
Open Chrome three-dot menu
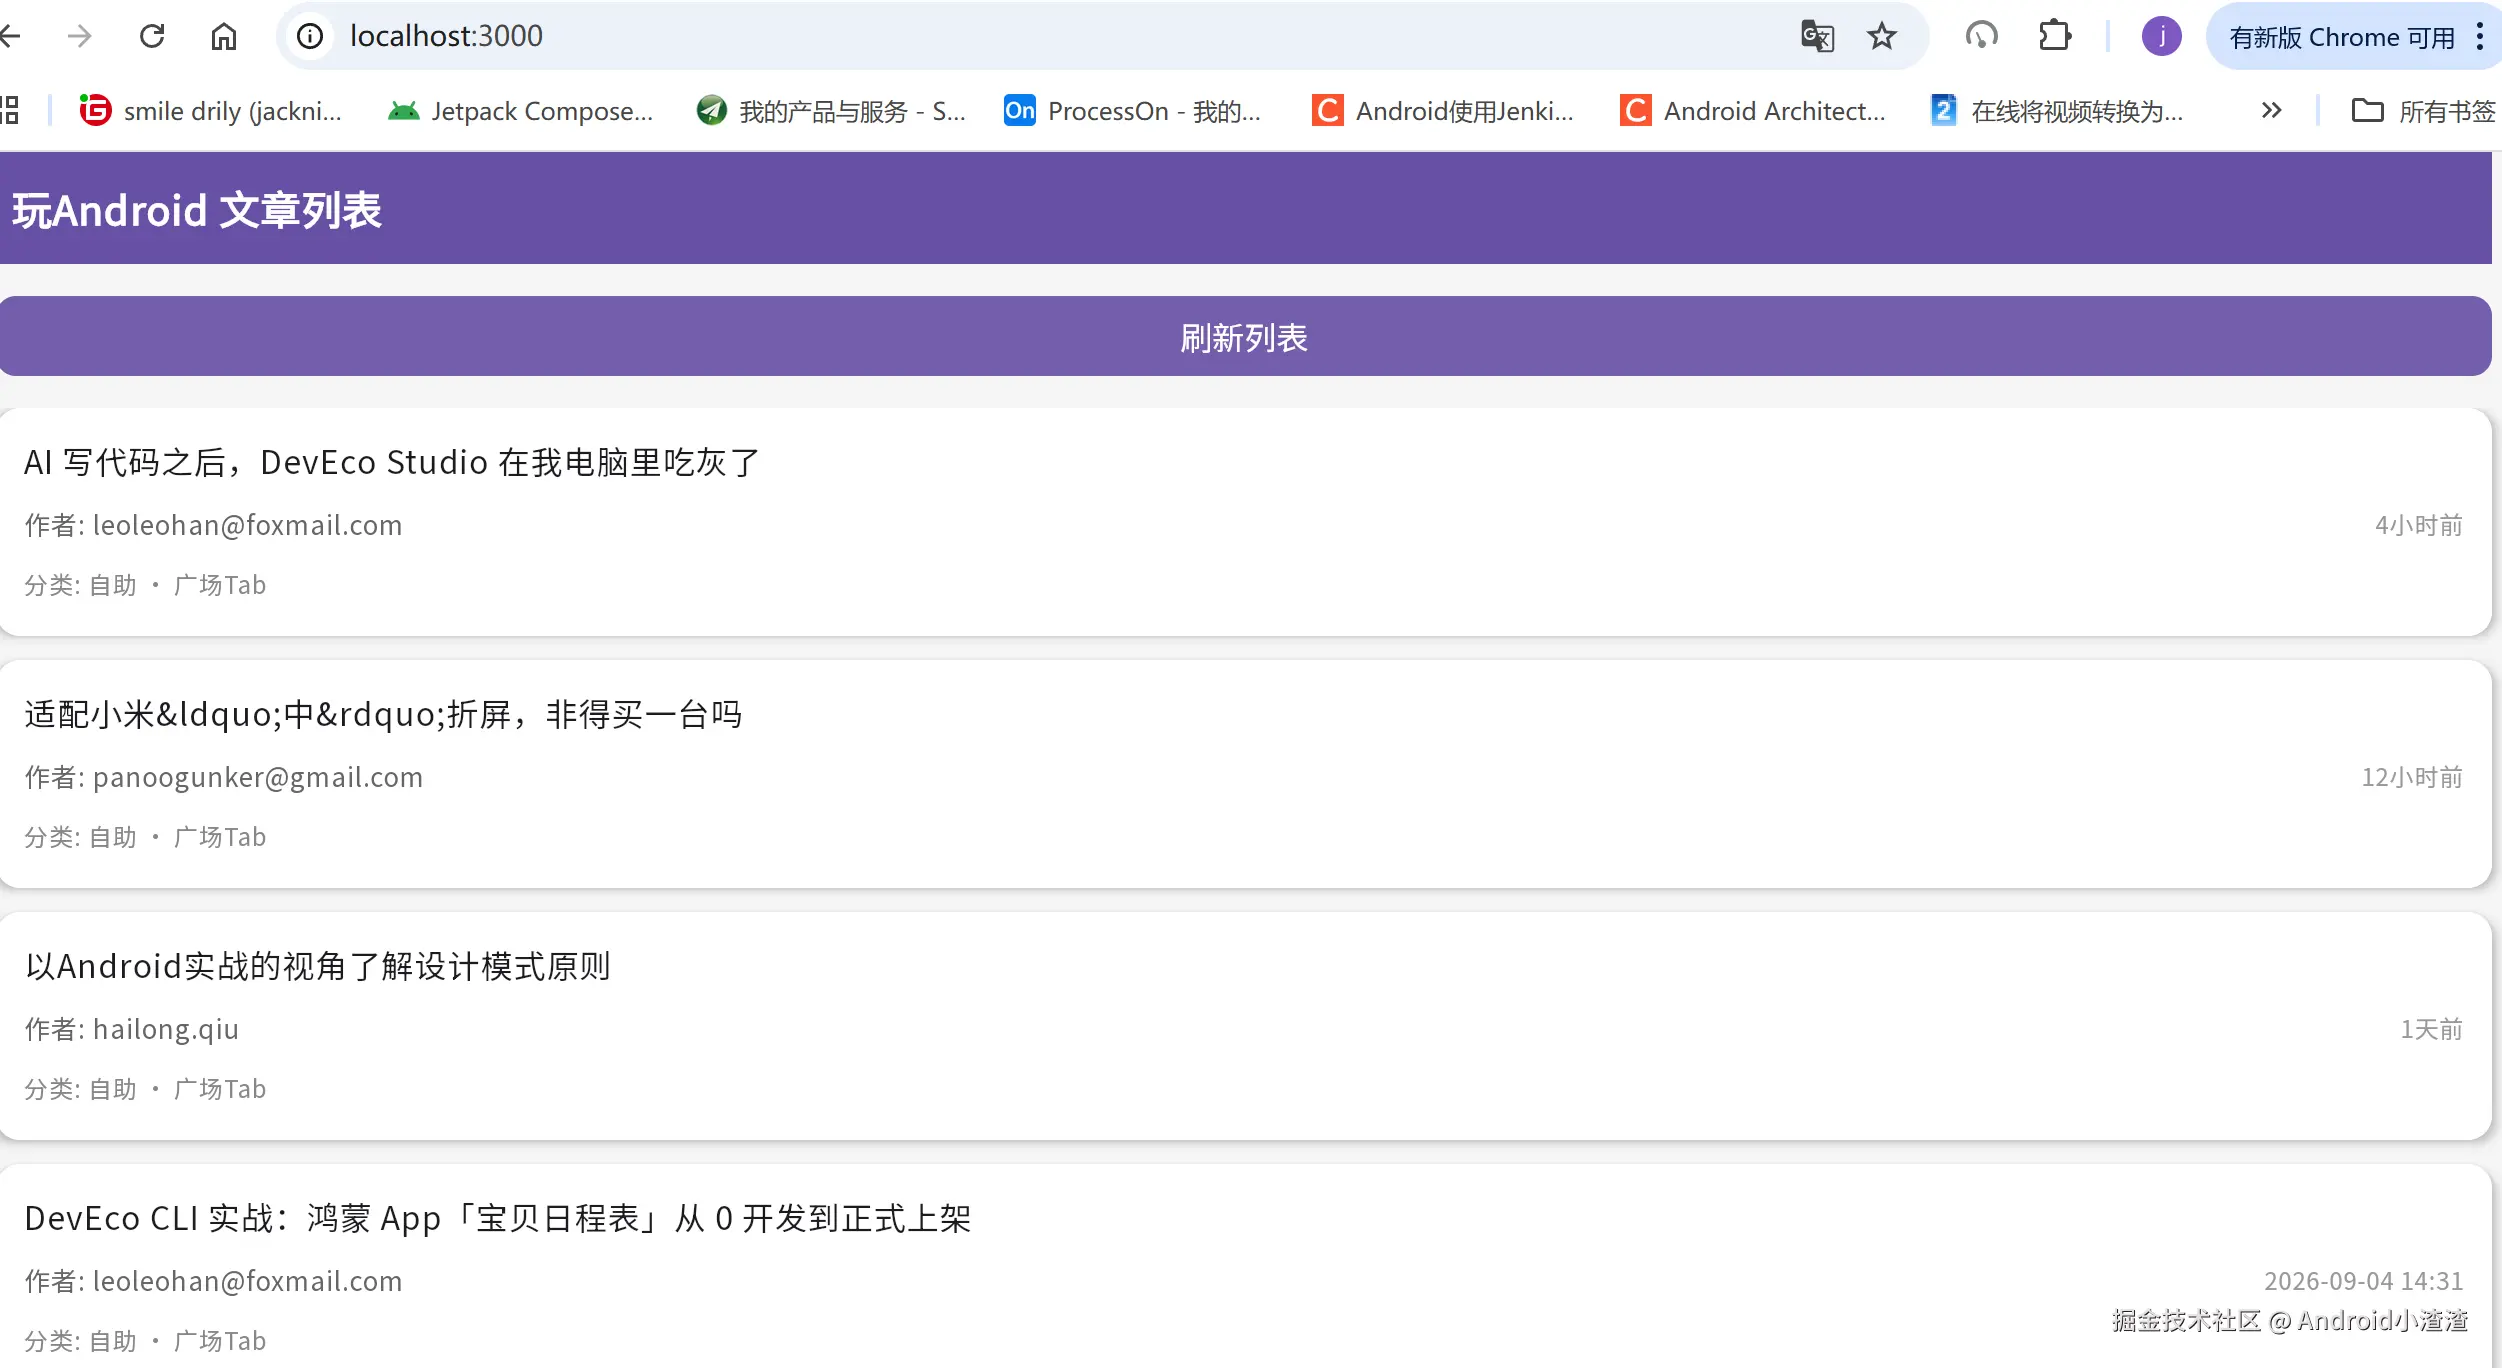[x=2480, y=37]
